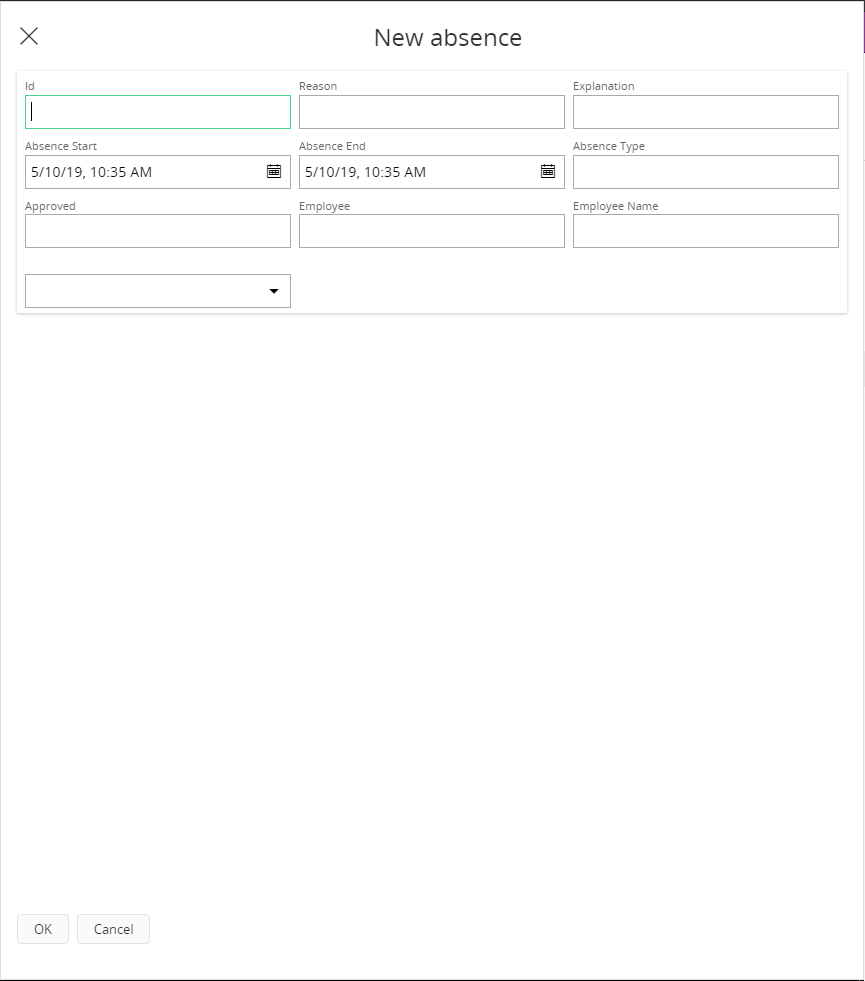Click the Absence Start date text

[x=92, y=172]
